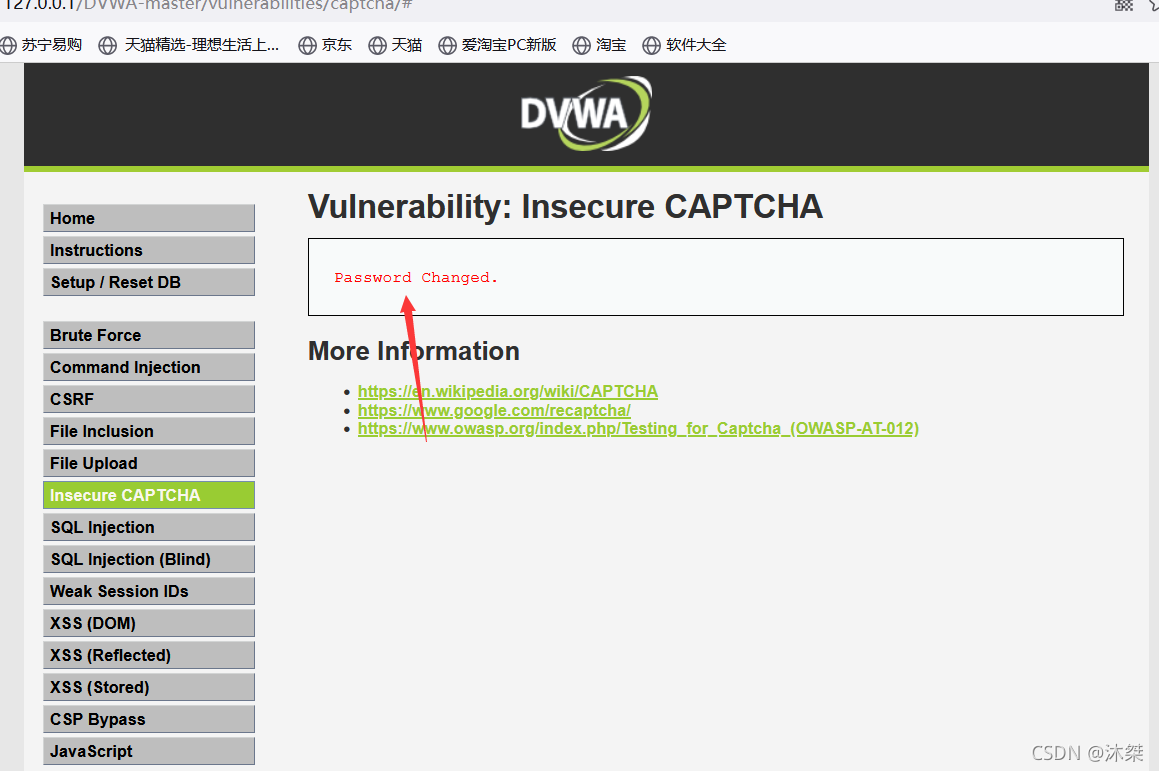Click the QR code icon in address bar
The width and height of the screenshot is (1159, 771).
click(x=1124, y=5)
